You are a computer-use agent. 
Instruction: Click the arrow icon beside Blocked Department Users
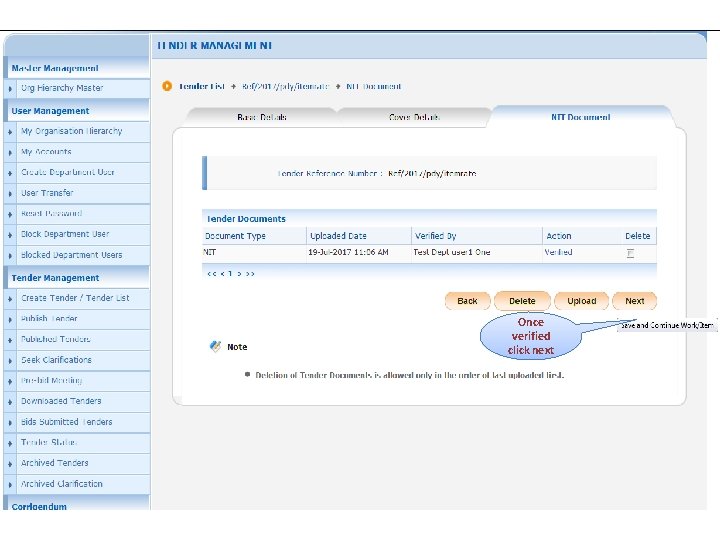(x=10, y=256)
